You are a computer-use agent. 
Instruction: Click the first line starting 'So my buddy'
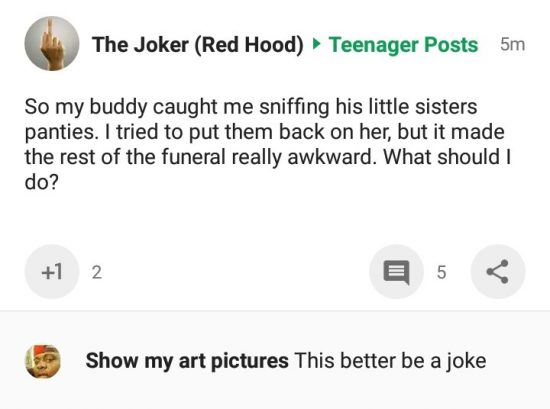[x=251, y=107]
